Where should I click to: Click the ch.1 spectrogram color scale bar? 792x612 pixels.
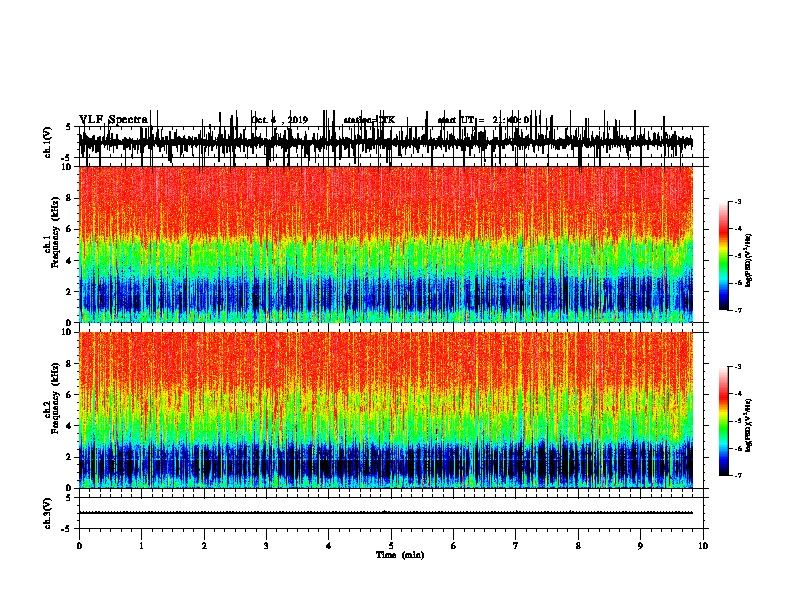(724, 256)
